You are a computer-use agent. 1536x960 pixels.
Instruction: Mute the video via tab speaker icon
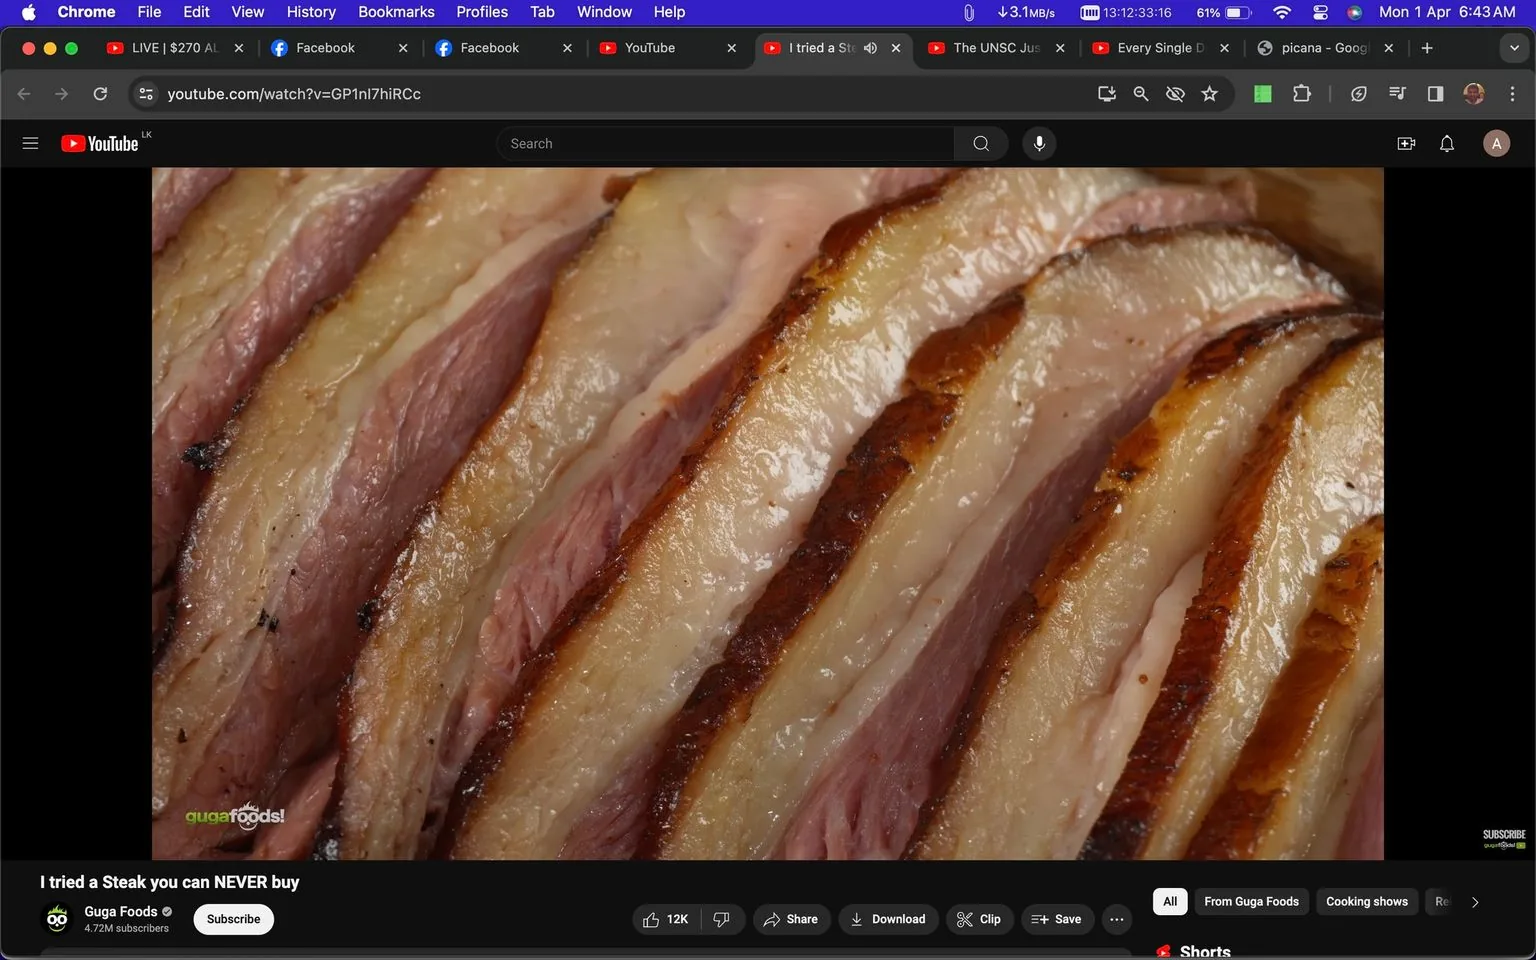(x=869, y=47)
